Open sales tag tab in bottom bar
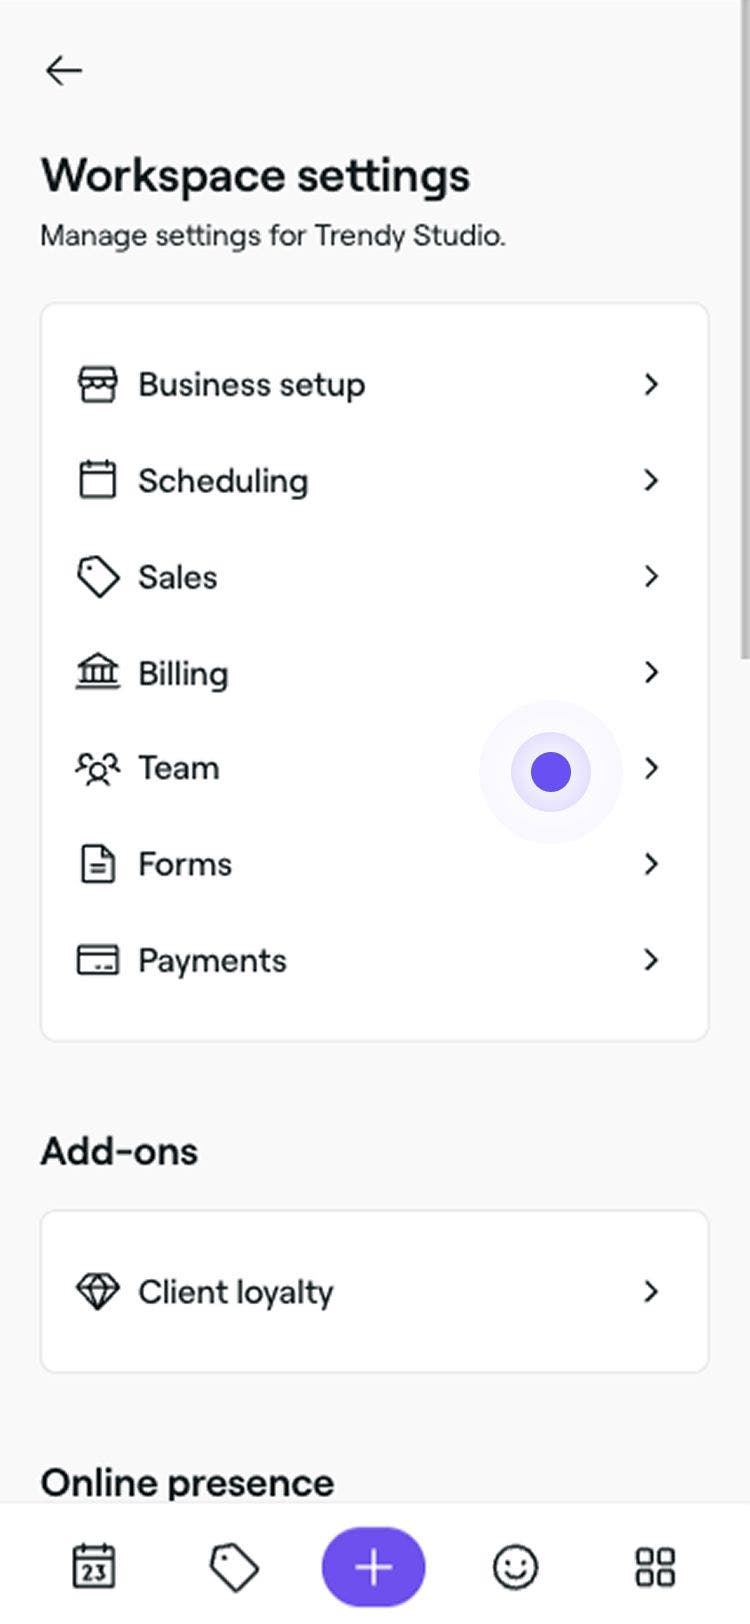750x1624 pixels. (234, 1567)
